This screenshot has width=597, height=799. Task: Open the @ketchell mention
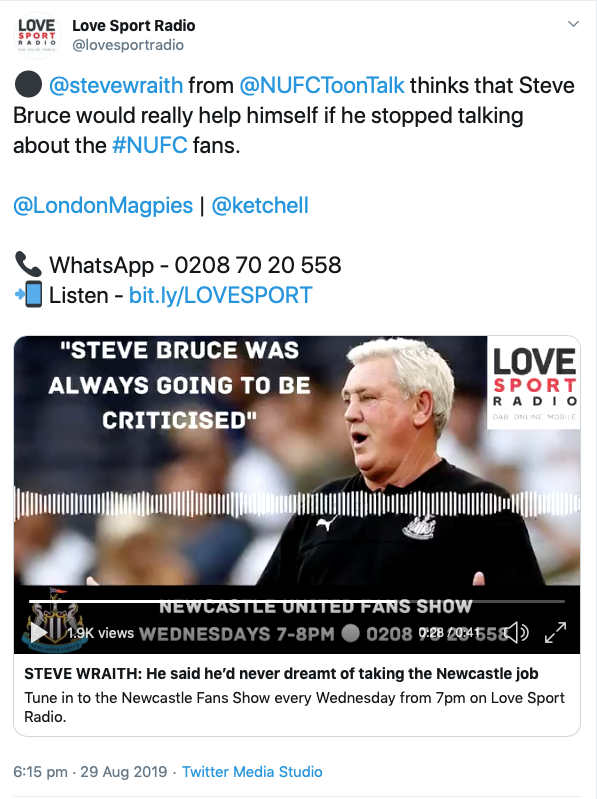point(260,205)
